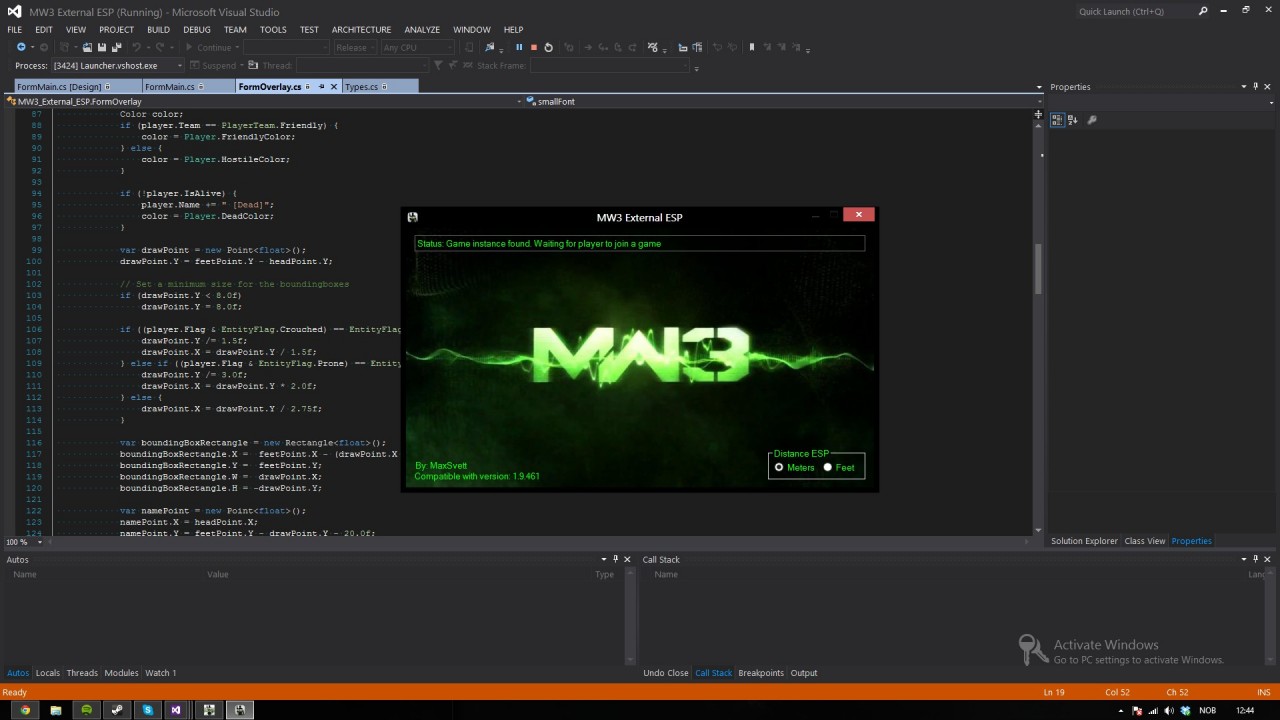
Task: Open Spotify from taskbar
Action: (x=86, y=710)
